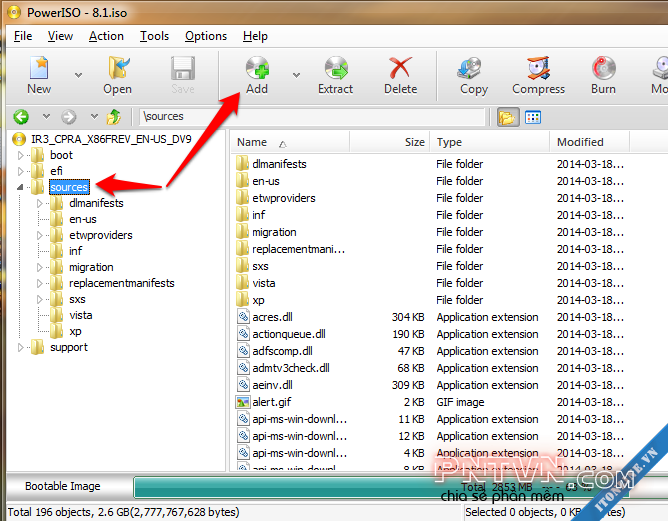Sort file list by Name column

pos(290,142)
